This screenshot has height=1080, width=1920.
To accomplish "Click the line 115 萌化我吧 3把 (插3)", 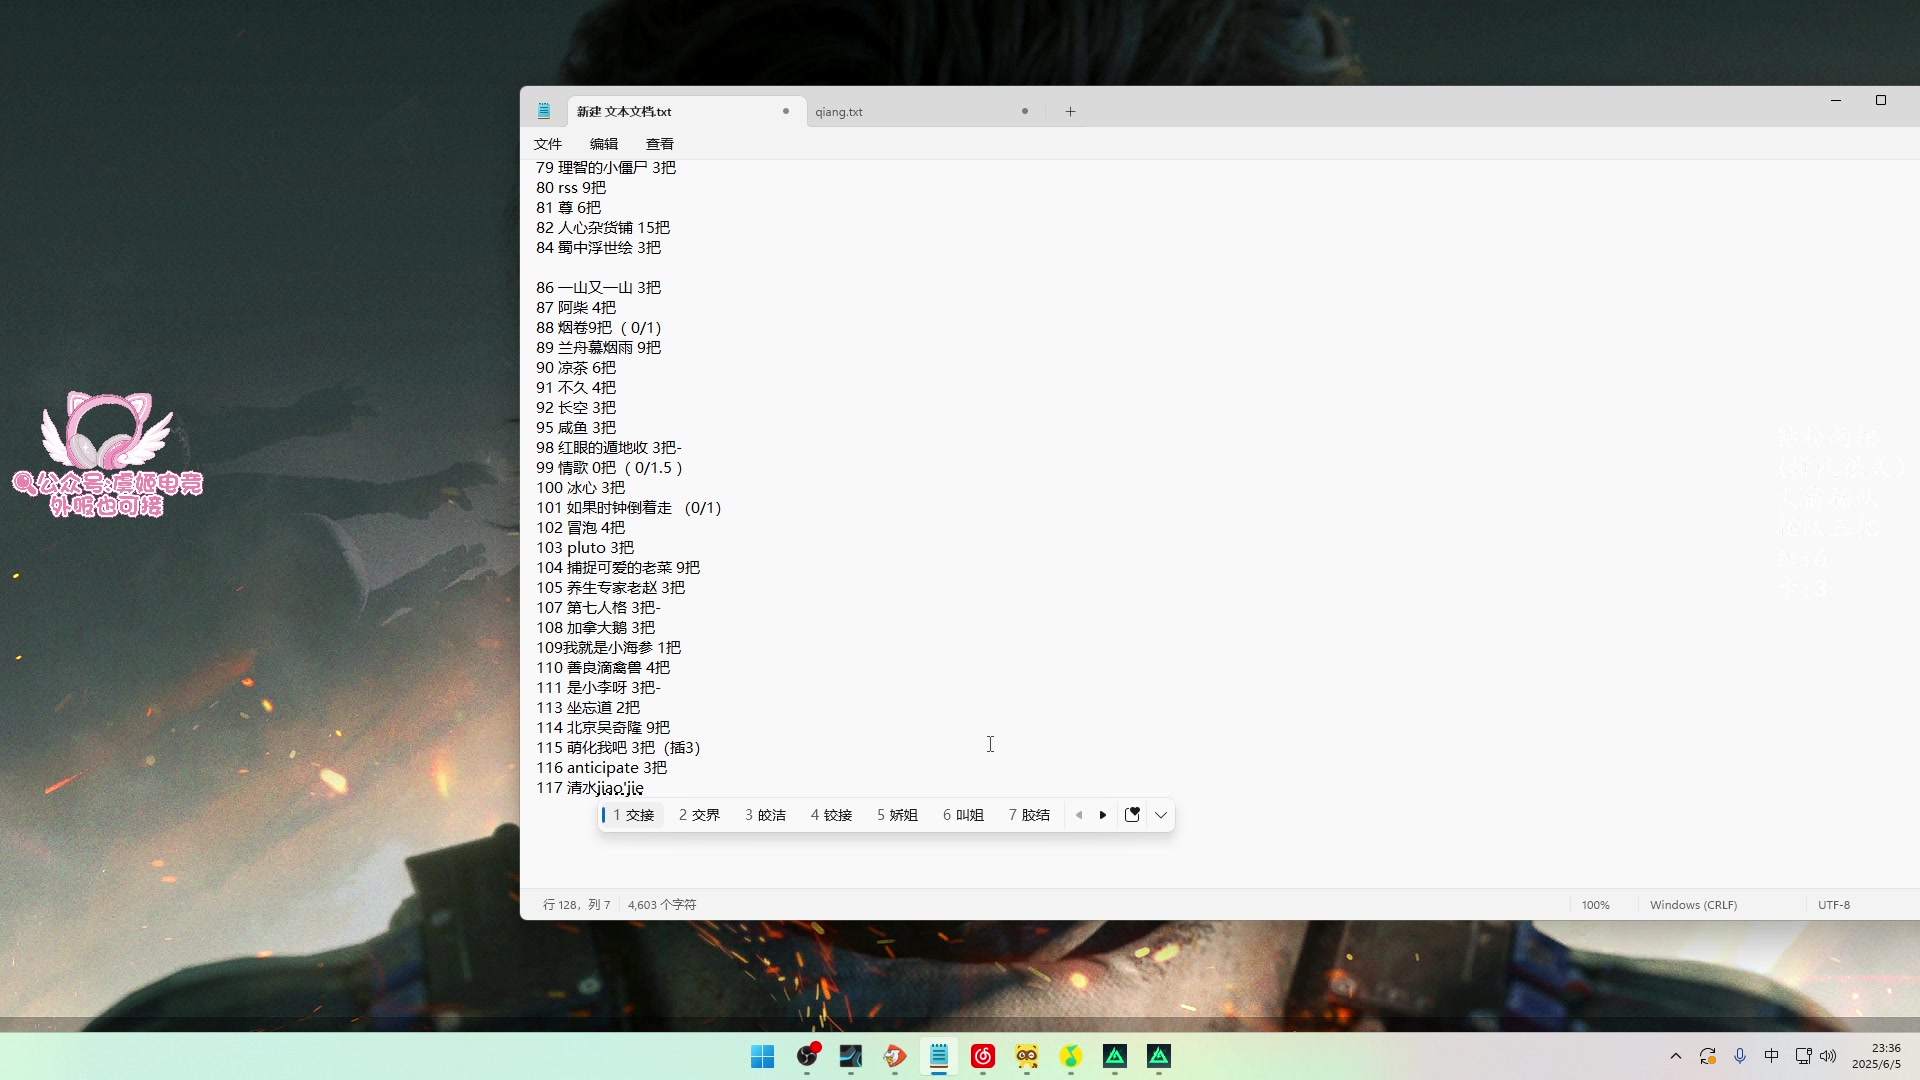I will (619, 748).
